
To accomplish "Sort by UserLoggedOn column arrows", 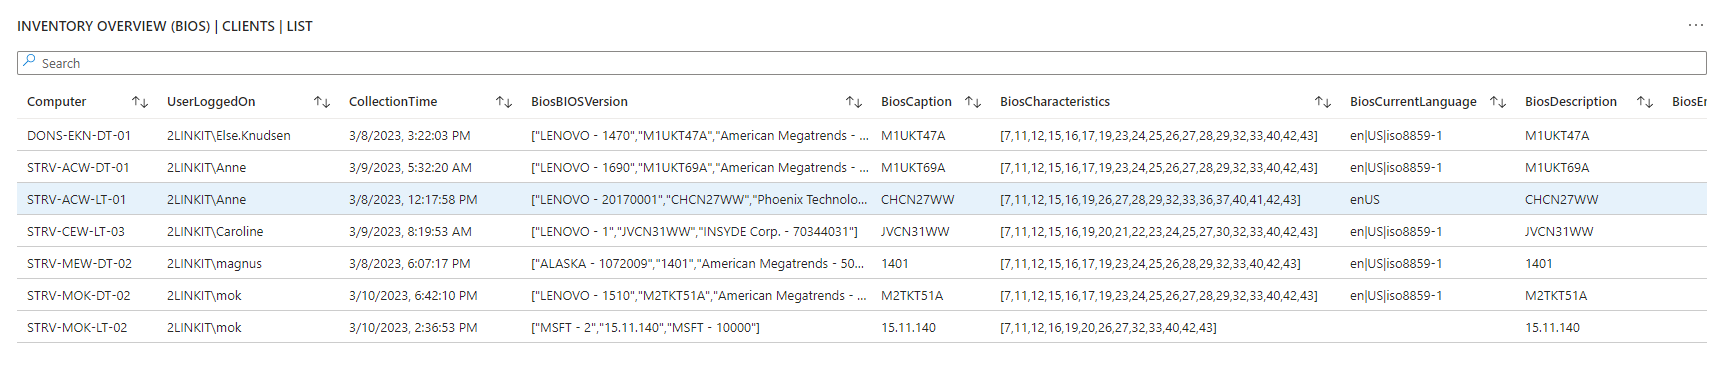I will click(x=322, y=102).
